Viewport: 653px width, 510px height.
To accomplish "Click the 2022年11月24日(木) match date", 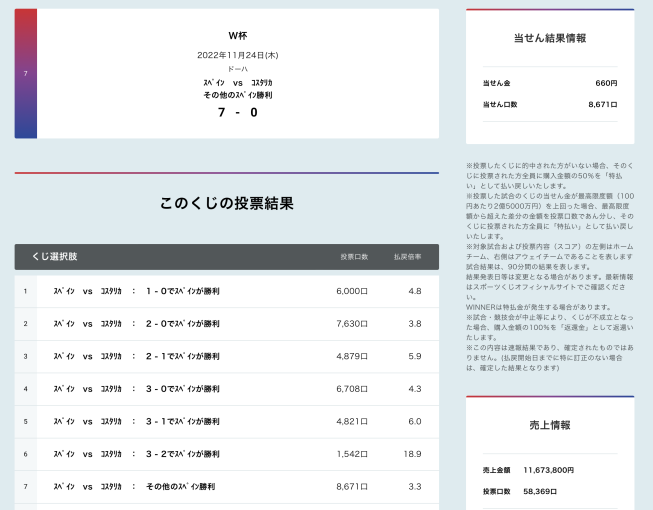I will point(237,55).
